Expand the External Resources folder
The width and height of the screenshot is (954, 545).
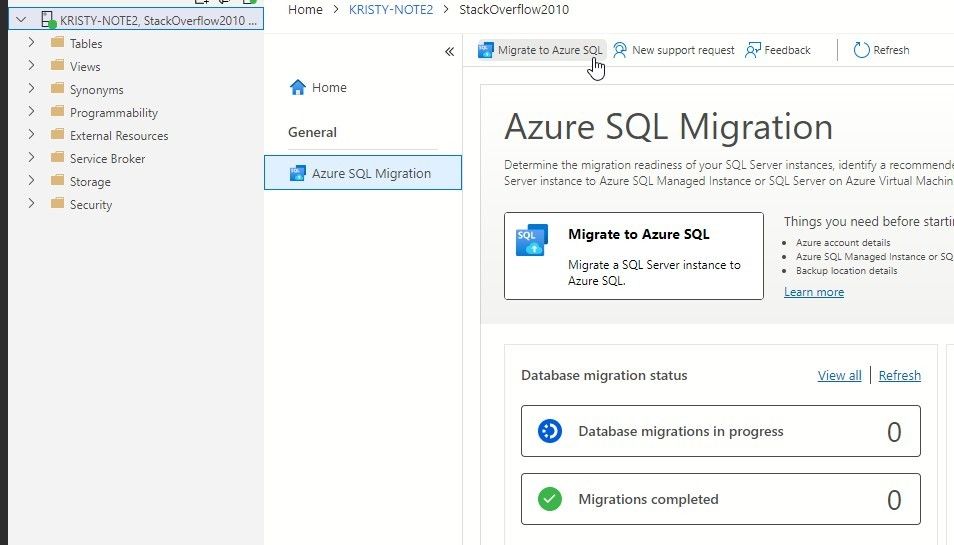pyautogui.click(x=32, y=135)
